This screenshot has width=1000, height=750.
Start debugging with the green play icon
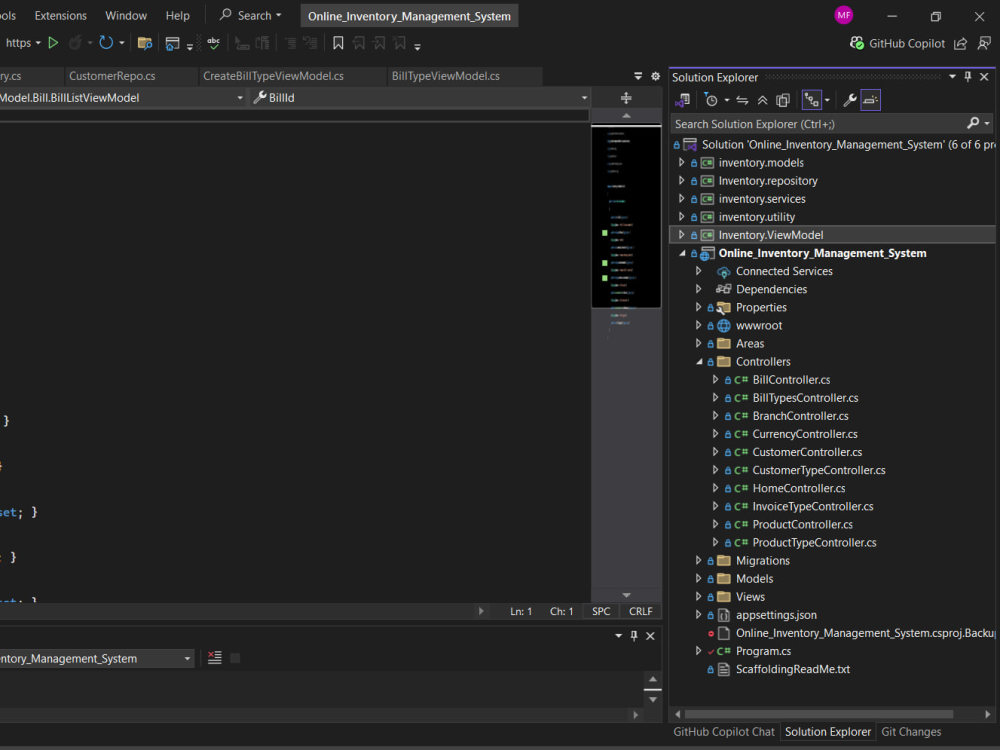pyautogui.click(x=54, y=43)
